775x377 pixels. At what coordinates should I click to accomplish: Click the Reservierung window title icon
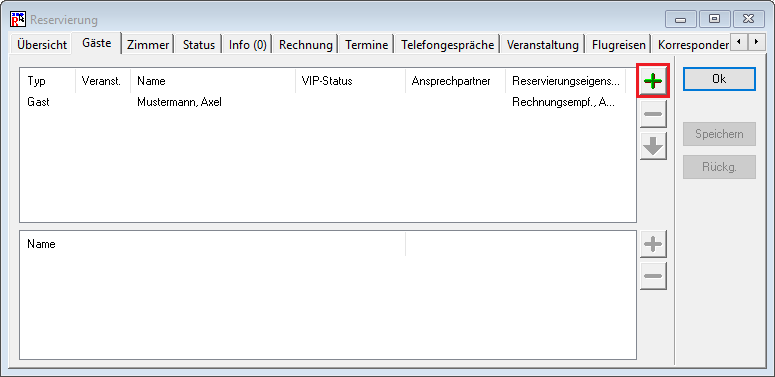(18, 19)
